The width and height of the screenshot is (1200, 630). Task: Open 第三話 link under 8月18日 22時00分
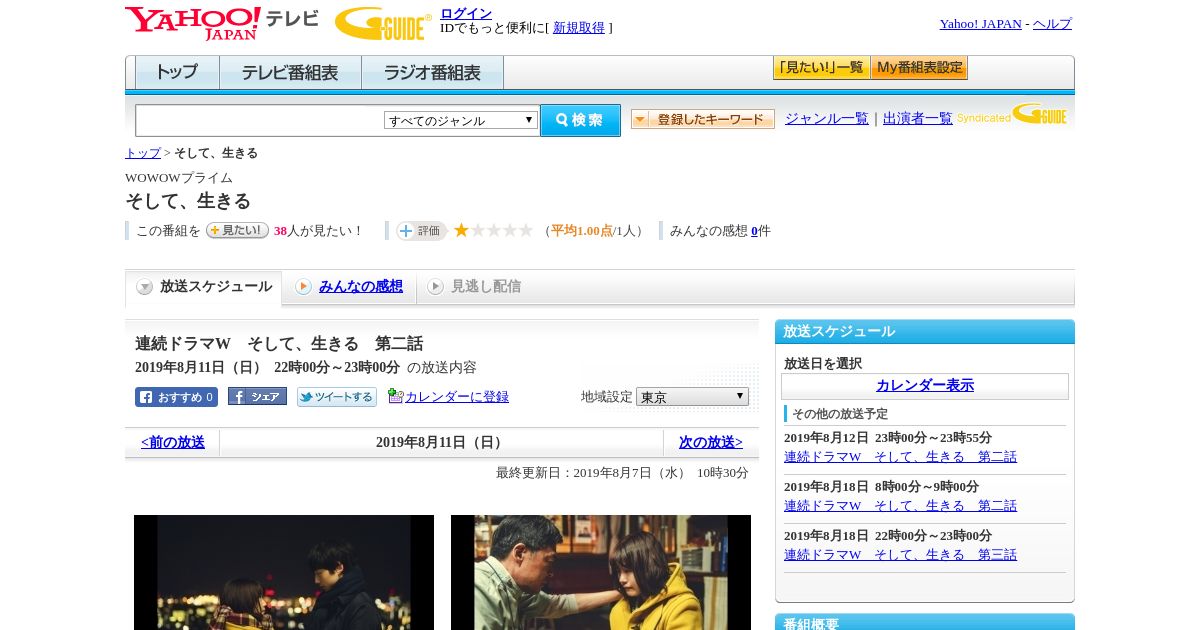pyautogui.click(x=900, y=555)
